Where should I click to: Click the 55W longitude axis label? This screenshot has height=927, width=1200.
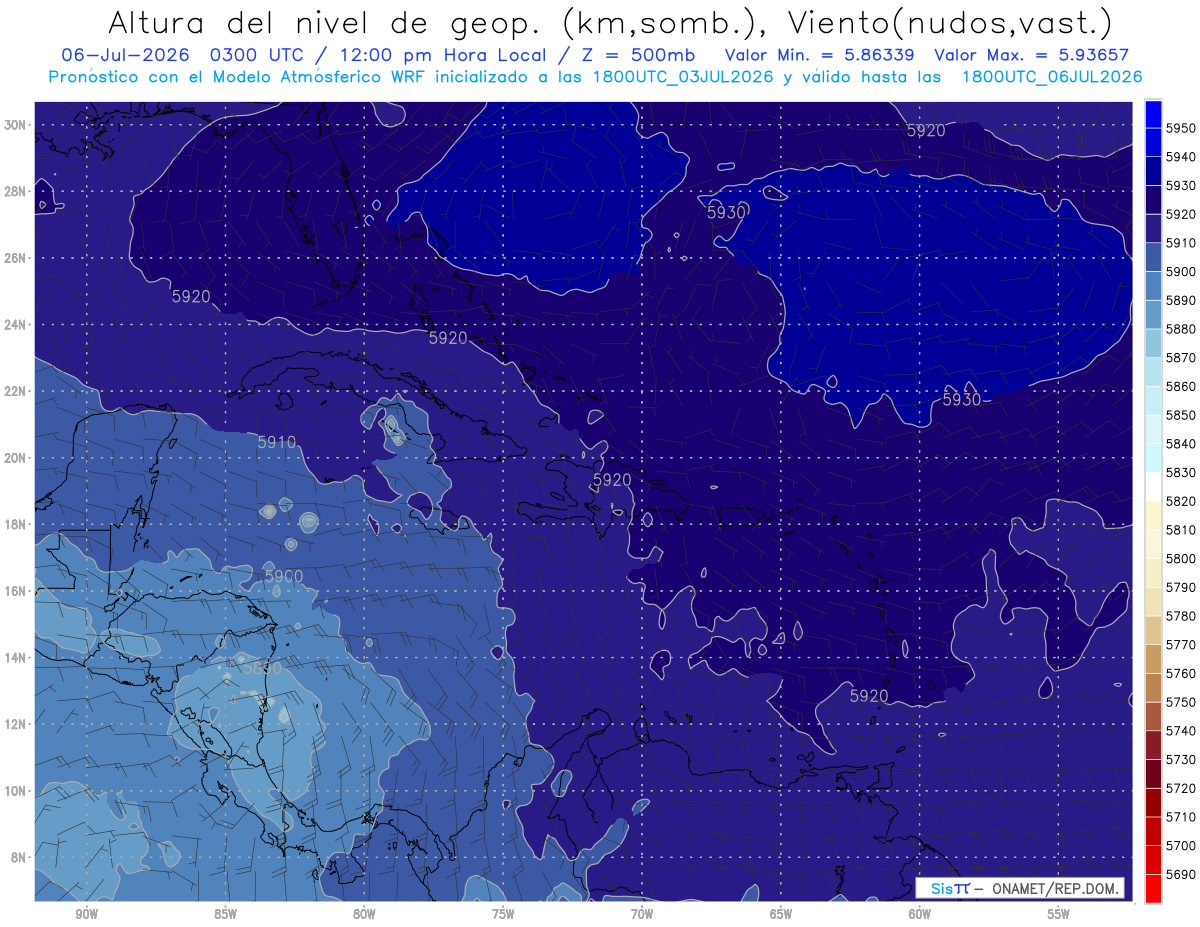tap(1059, 913)
